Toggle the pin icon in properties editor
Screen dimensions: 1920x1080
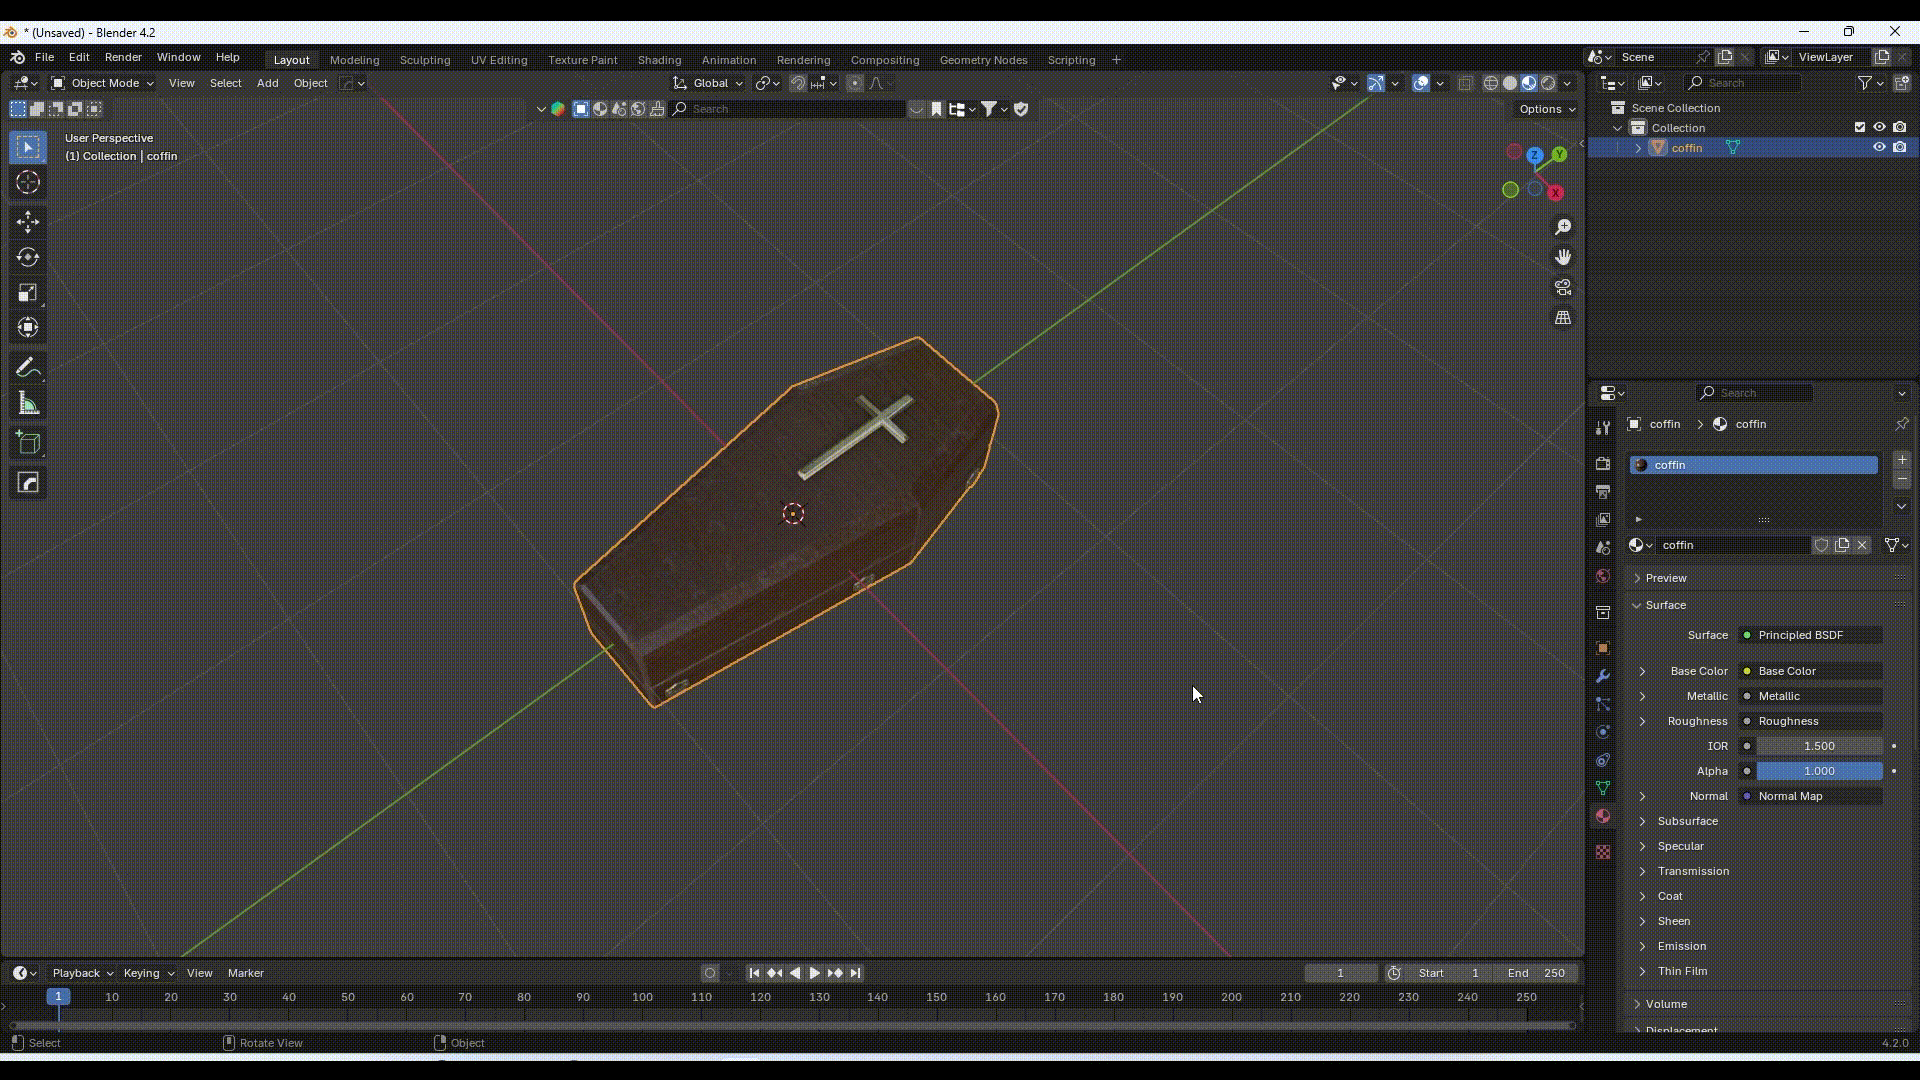coord(1901,424)
